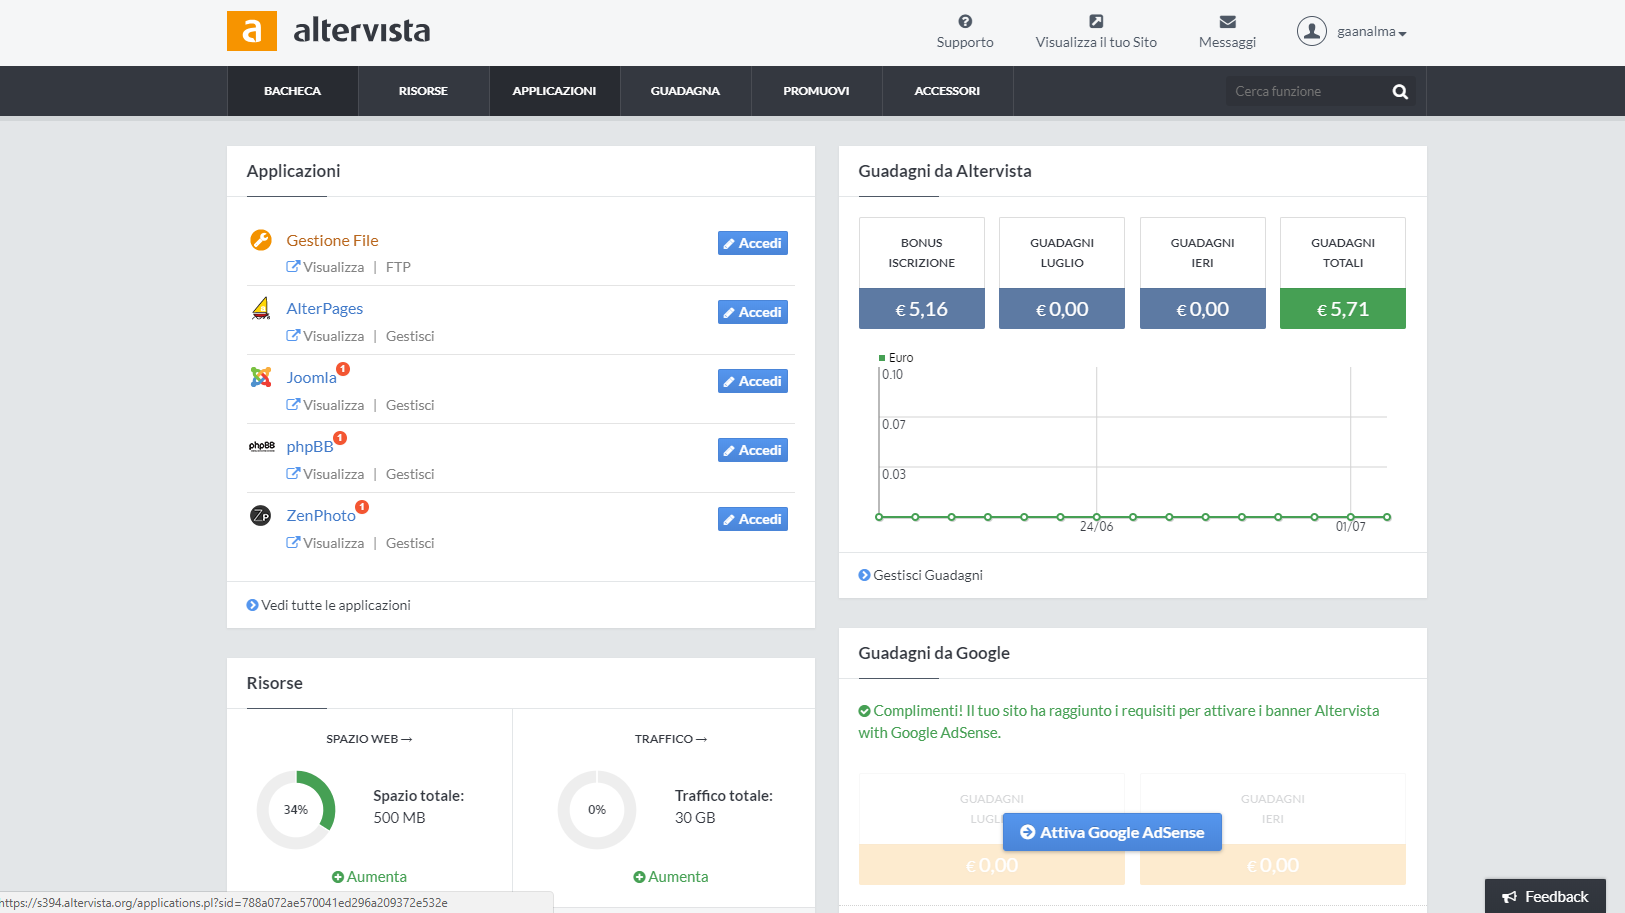Open the BACHECA menu
The image size is (1625, 913).
tap(292, 91)
